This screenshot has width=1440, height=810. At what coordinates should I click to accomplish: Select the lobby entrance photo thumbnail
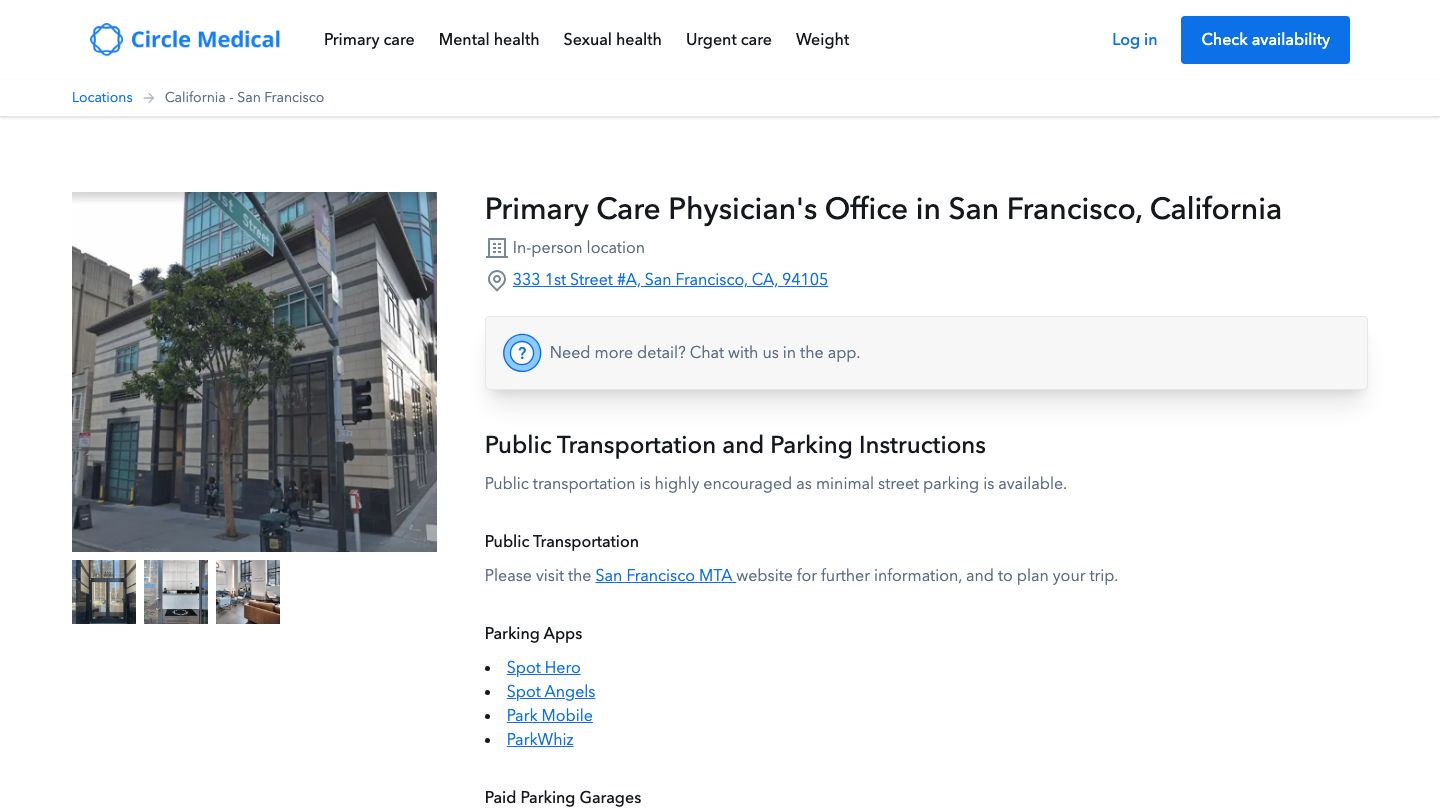tap(103, 591)
